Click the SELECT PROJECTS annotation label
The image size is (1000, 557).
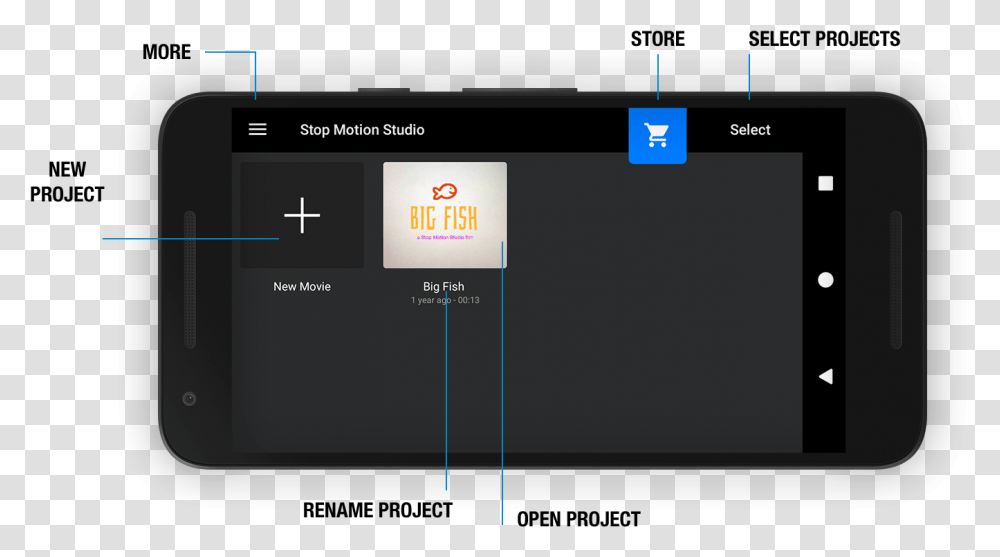[x=824, y=39]
